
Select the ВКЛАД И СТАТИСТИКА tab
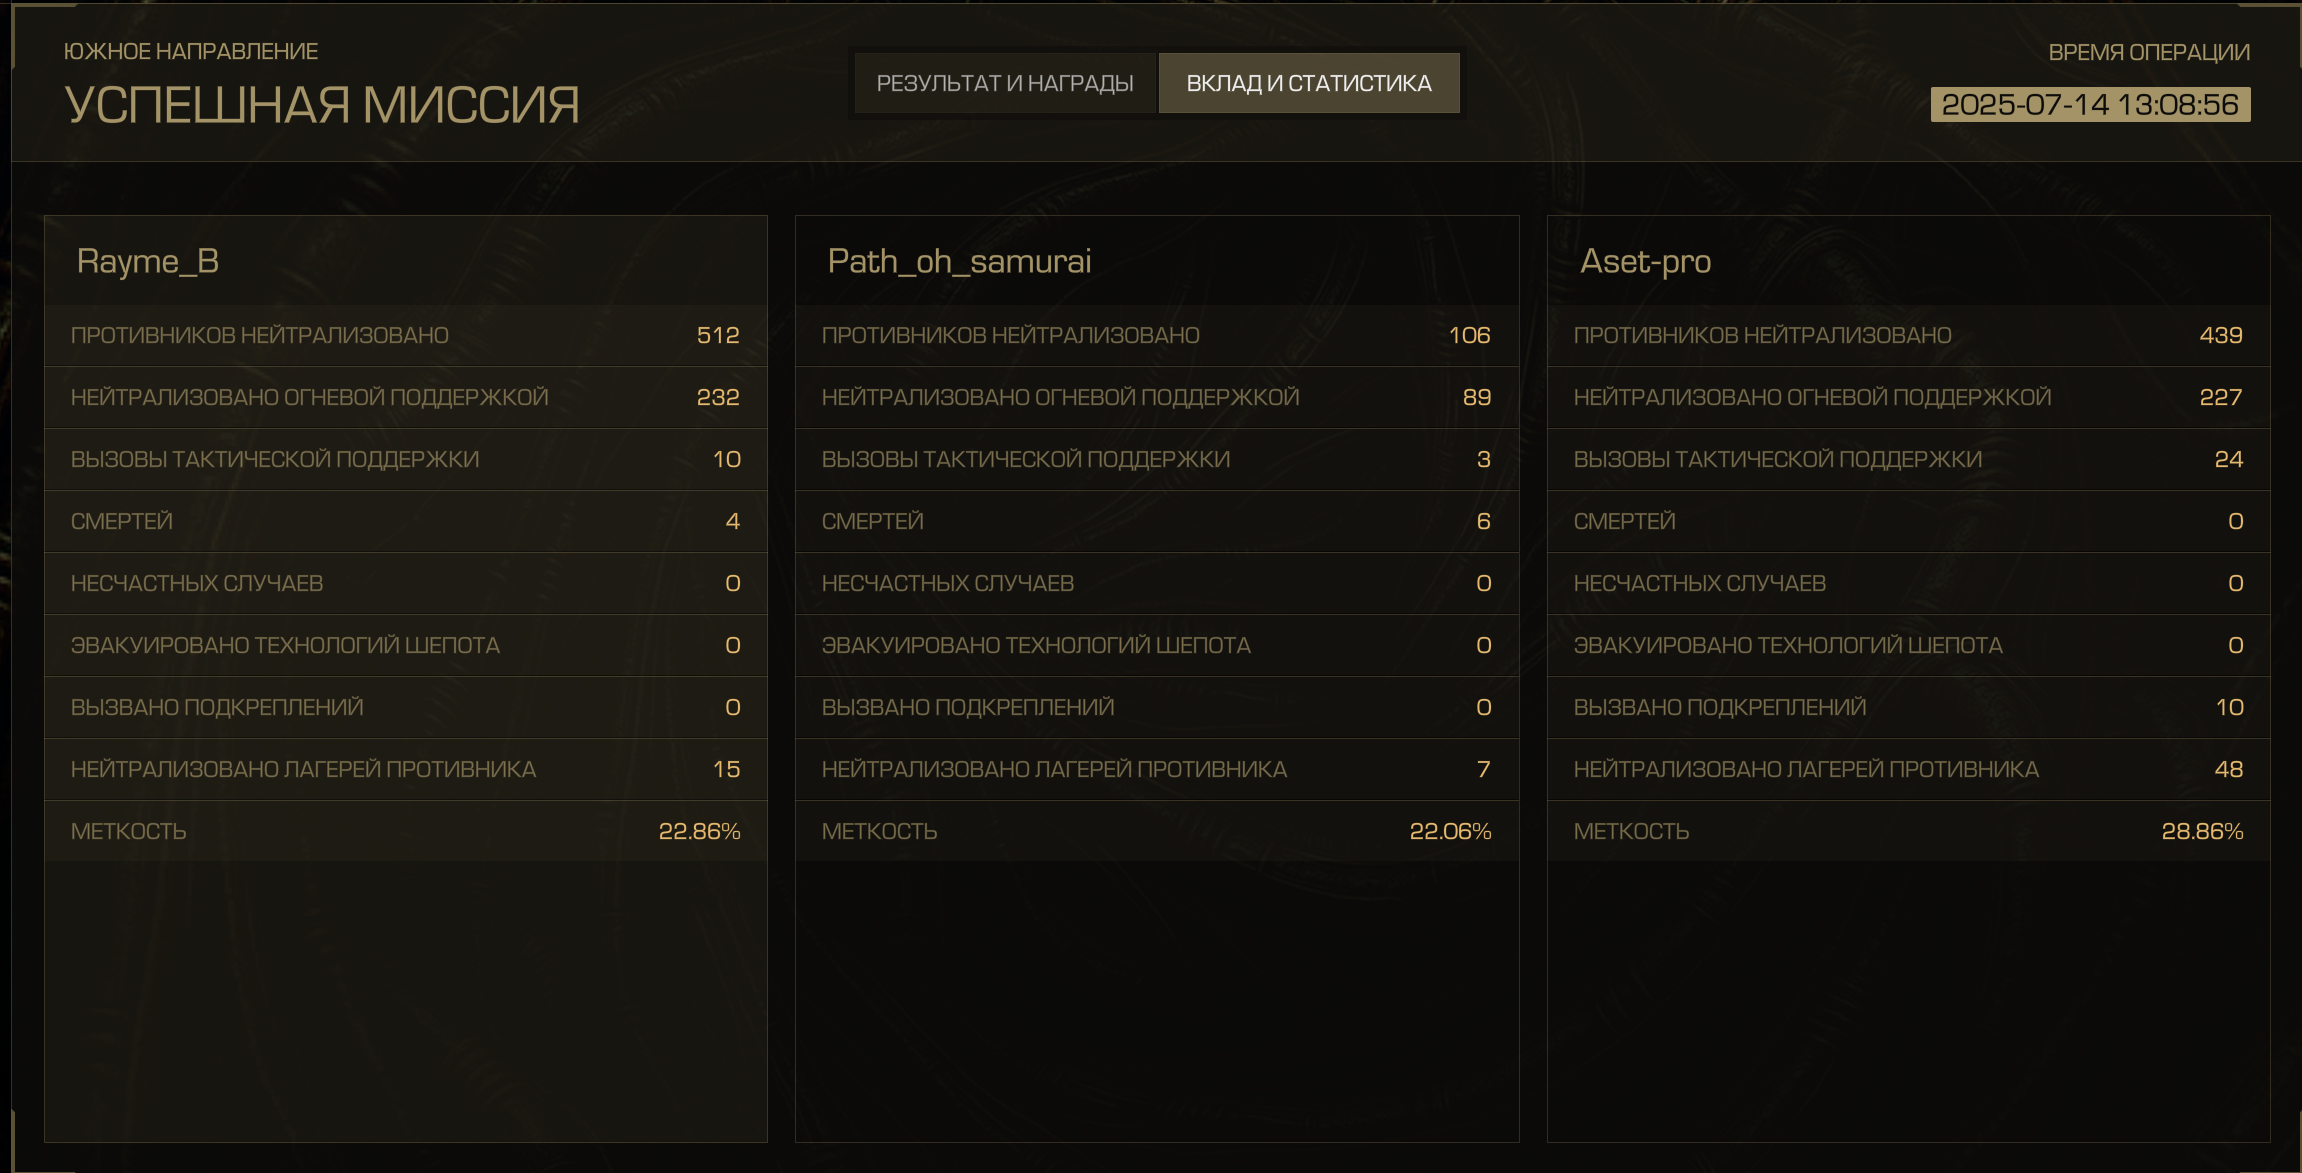click(x=1309, y=83)
